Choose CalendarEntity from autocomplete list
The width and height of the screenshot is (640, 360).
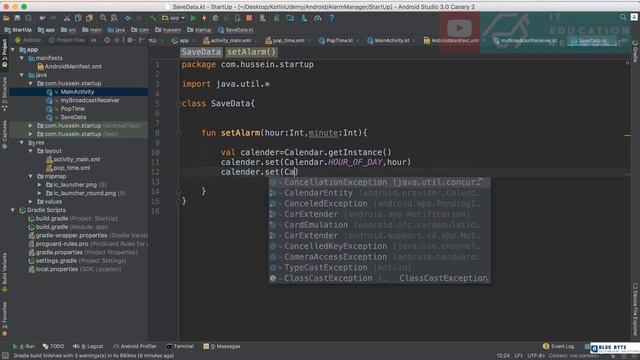[379, 193]
